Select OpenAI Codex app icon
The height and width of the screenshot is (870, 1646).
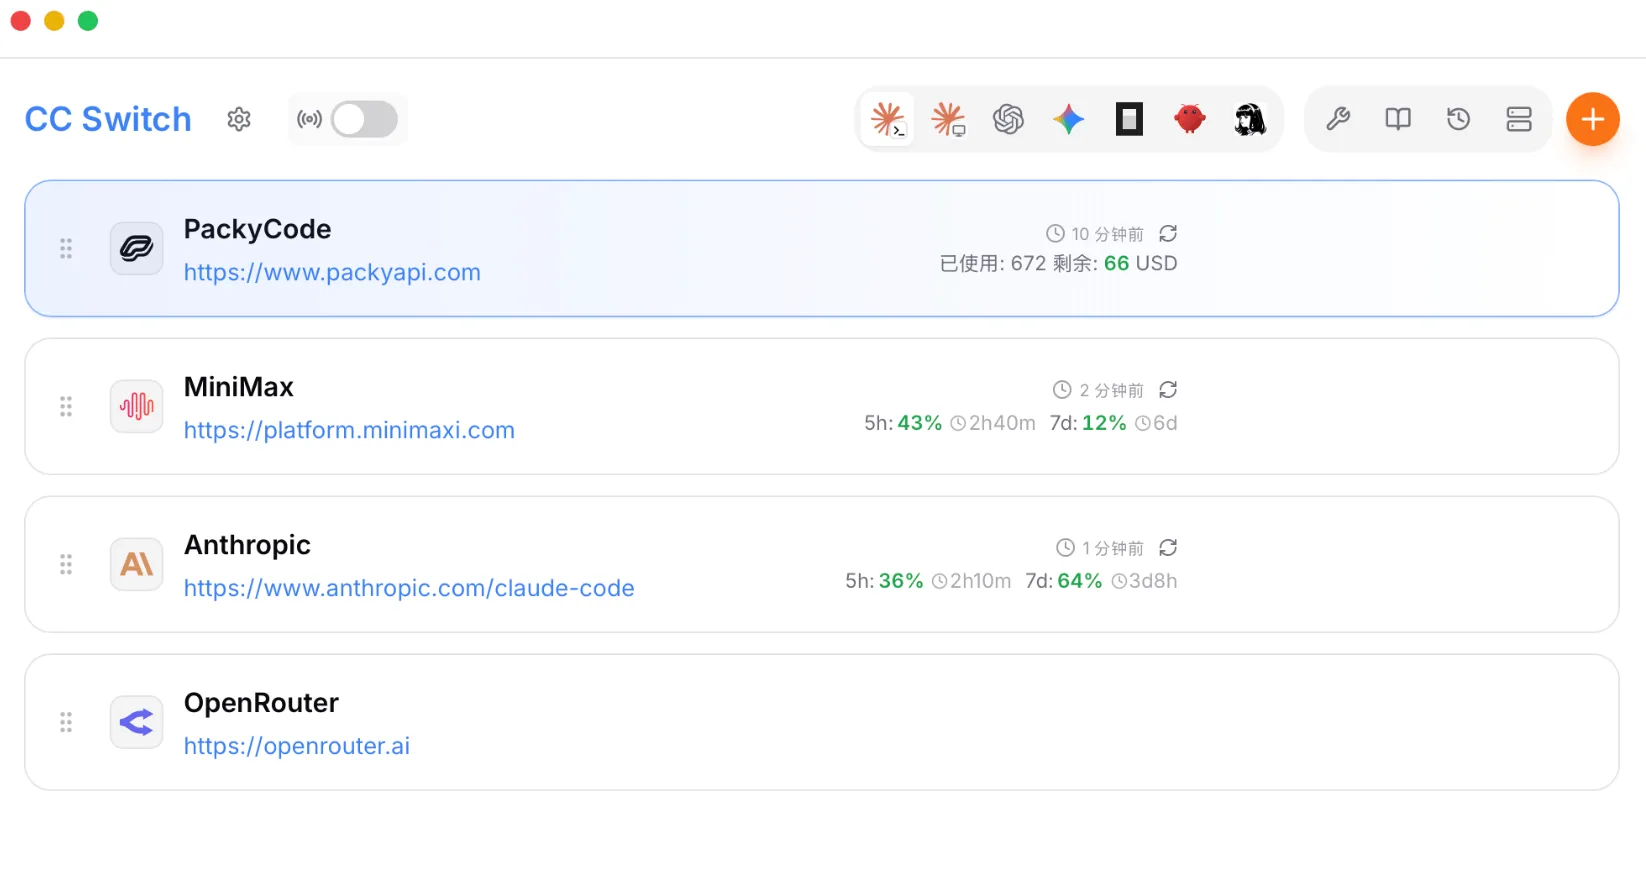[x=1008, y=119]
